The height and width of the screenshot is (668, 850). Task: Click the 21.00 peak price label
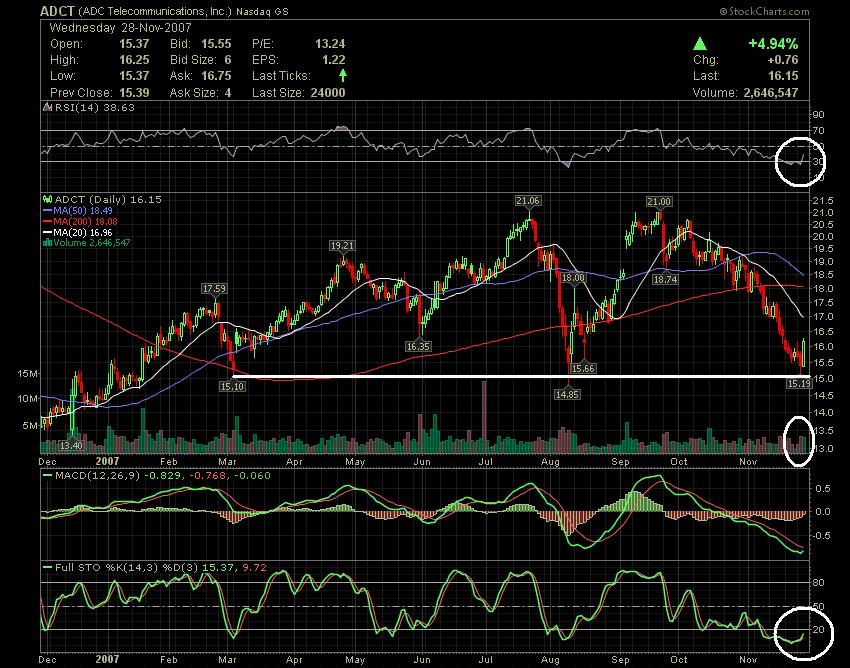[x=659, y=202]
